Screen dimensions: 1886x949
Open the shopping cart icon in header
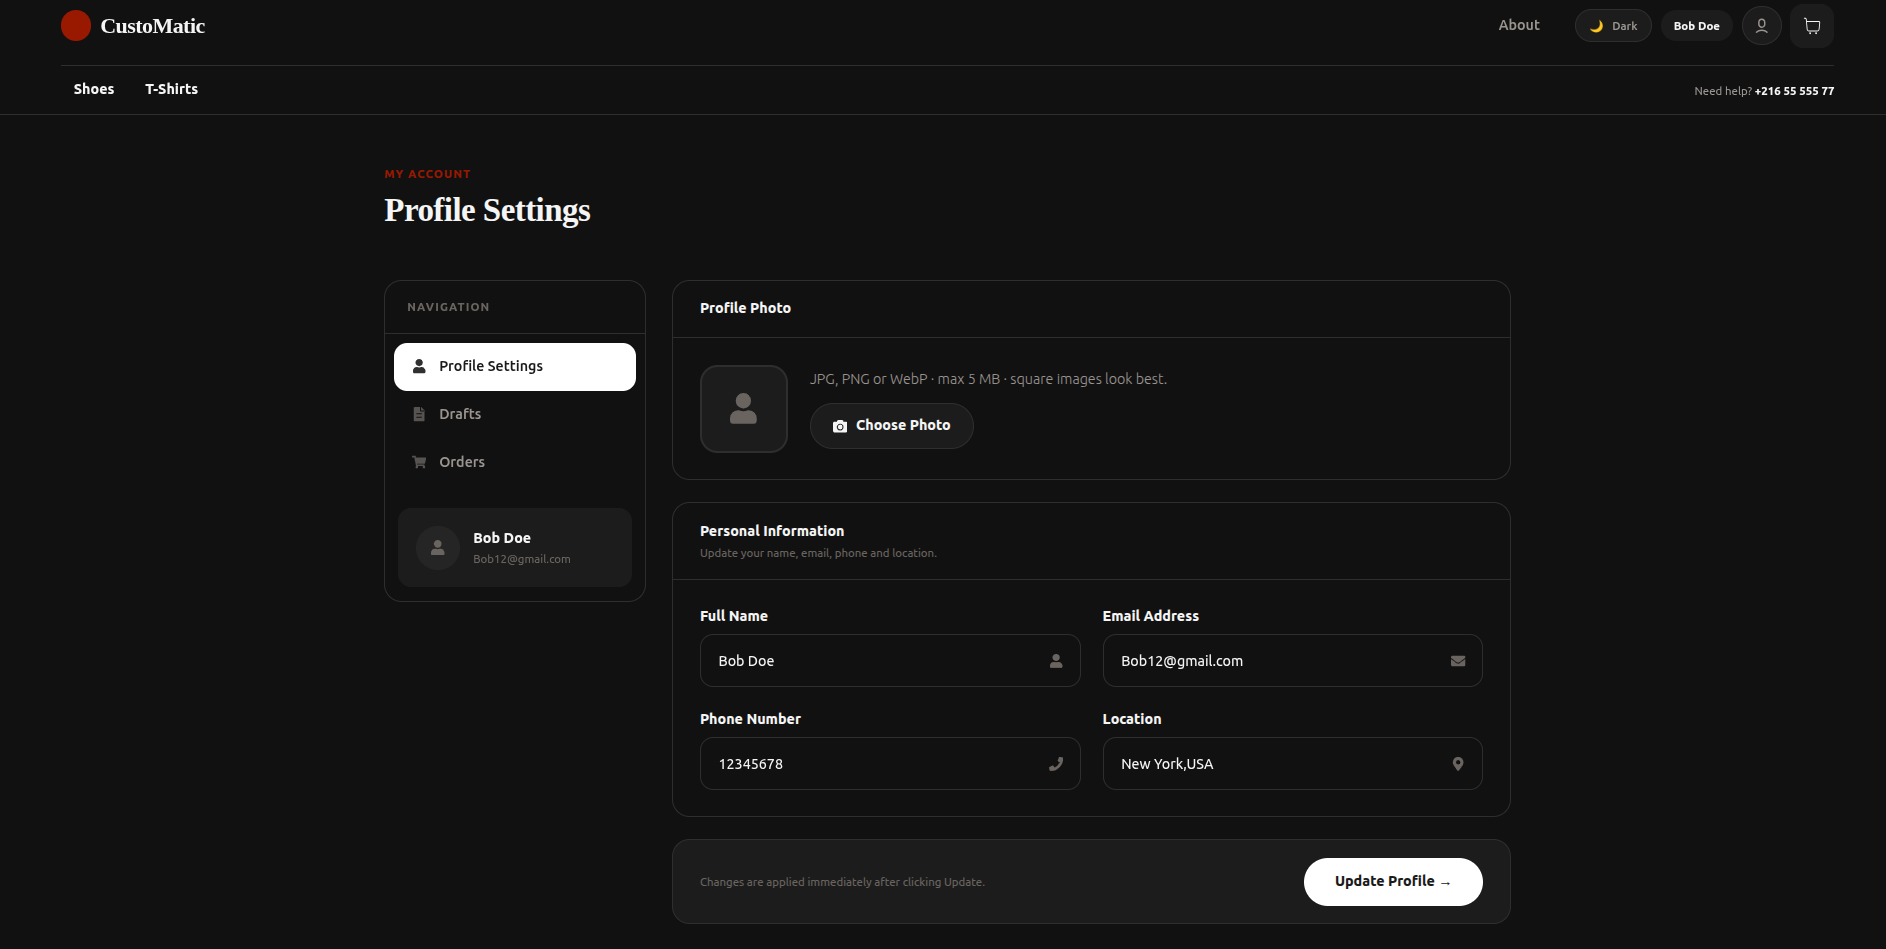(x=1812, y=26)
